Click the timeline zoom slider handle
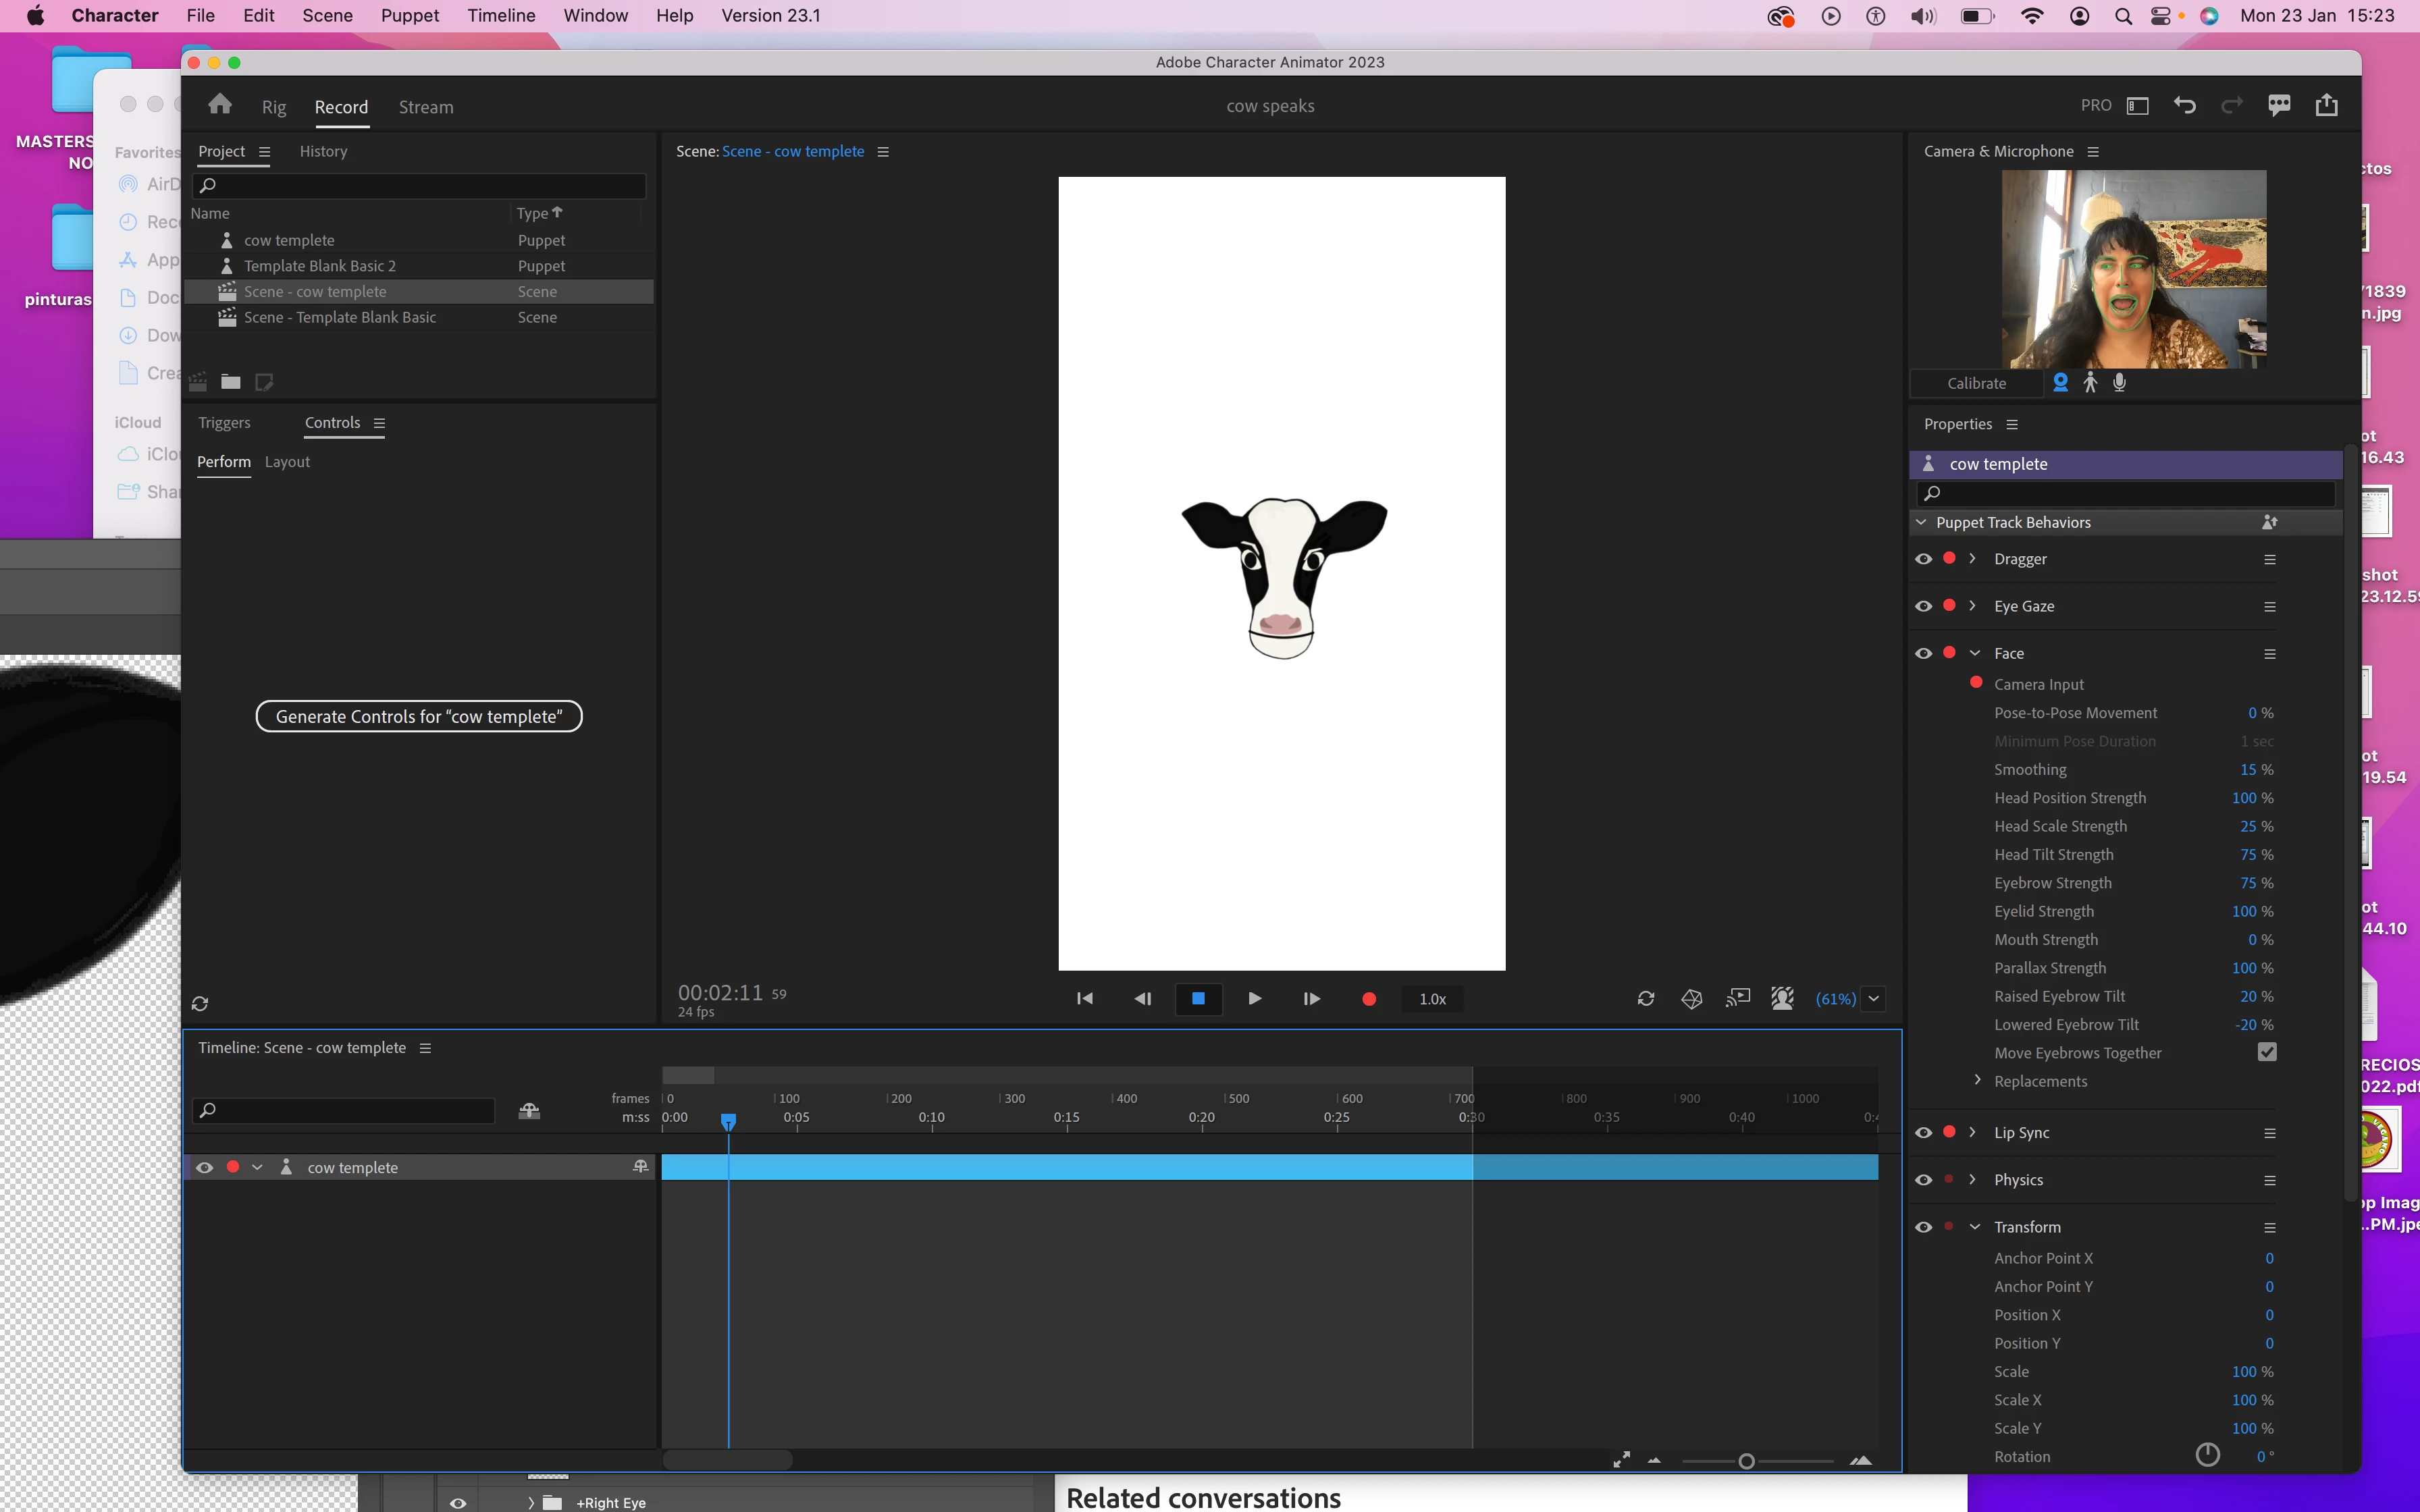 (1746, 1461)
